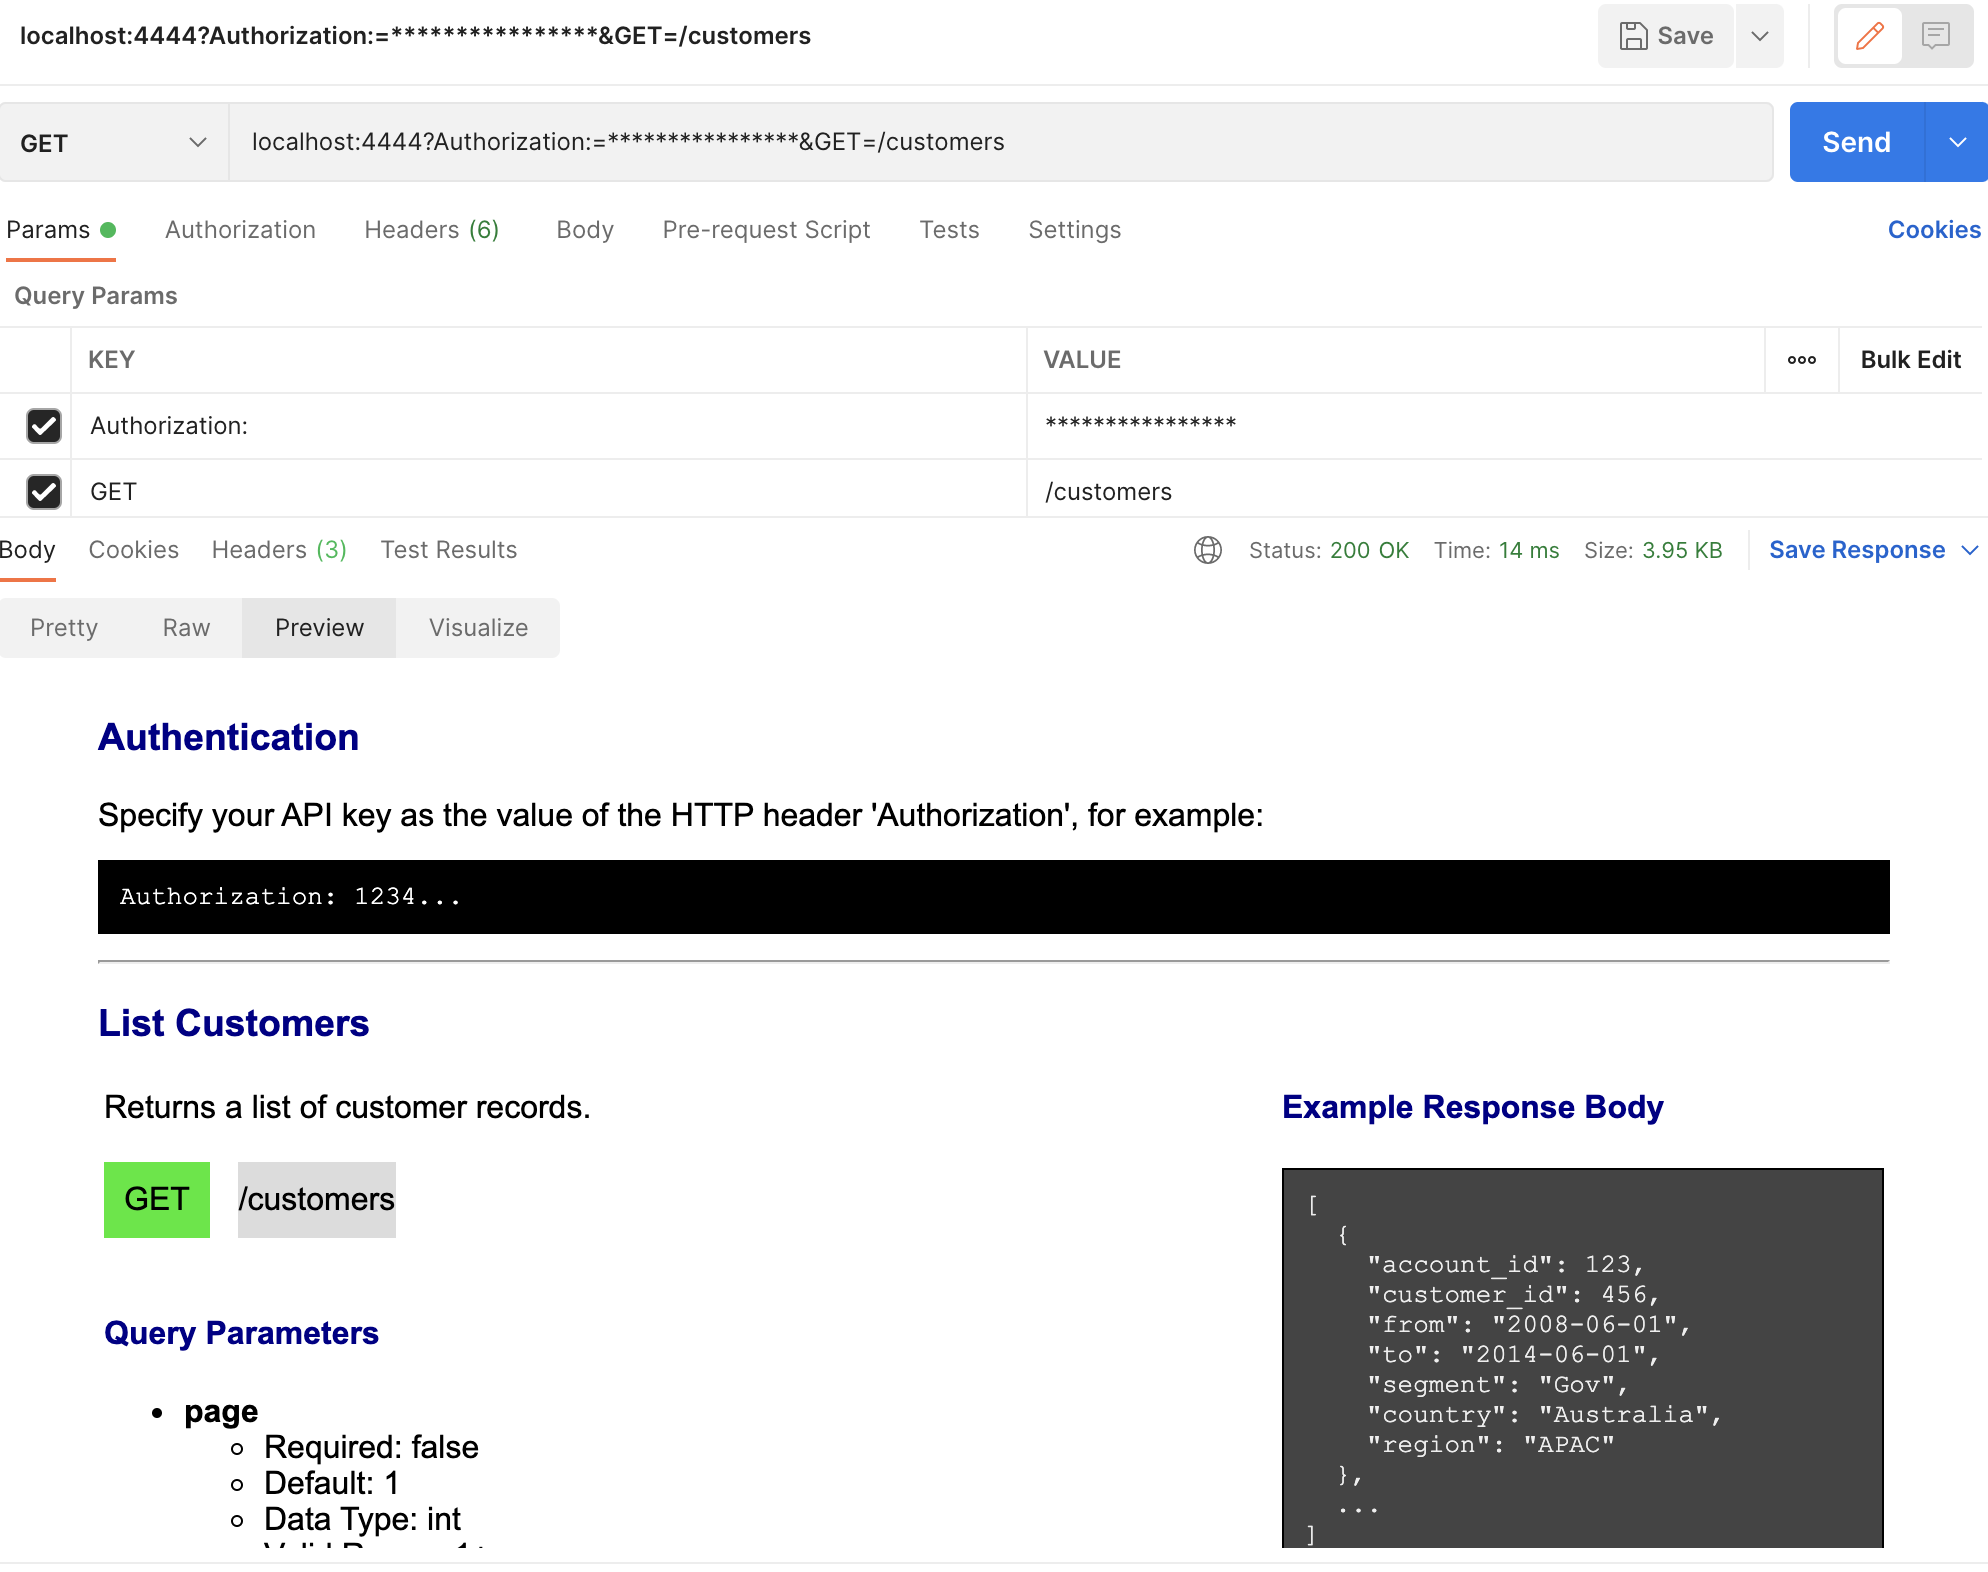Switch to Visualize view

point(478,628)
